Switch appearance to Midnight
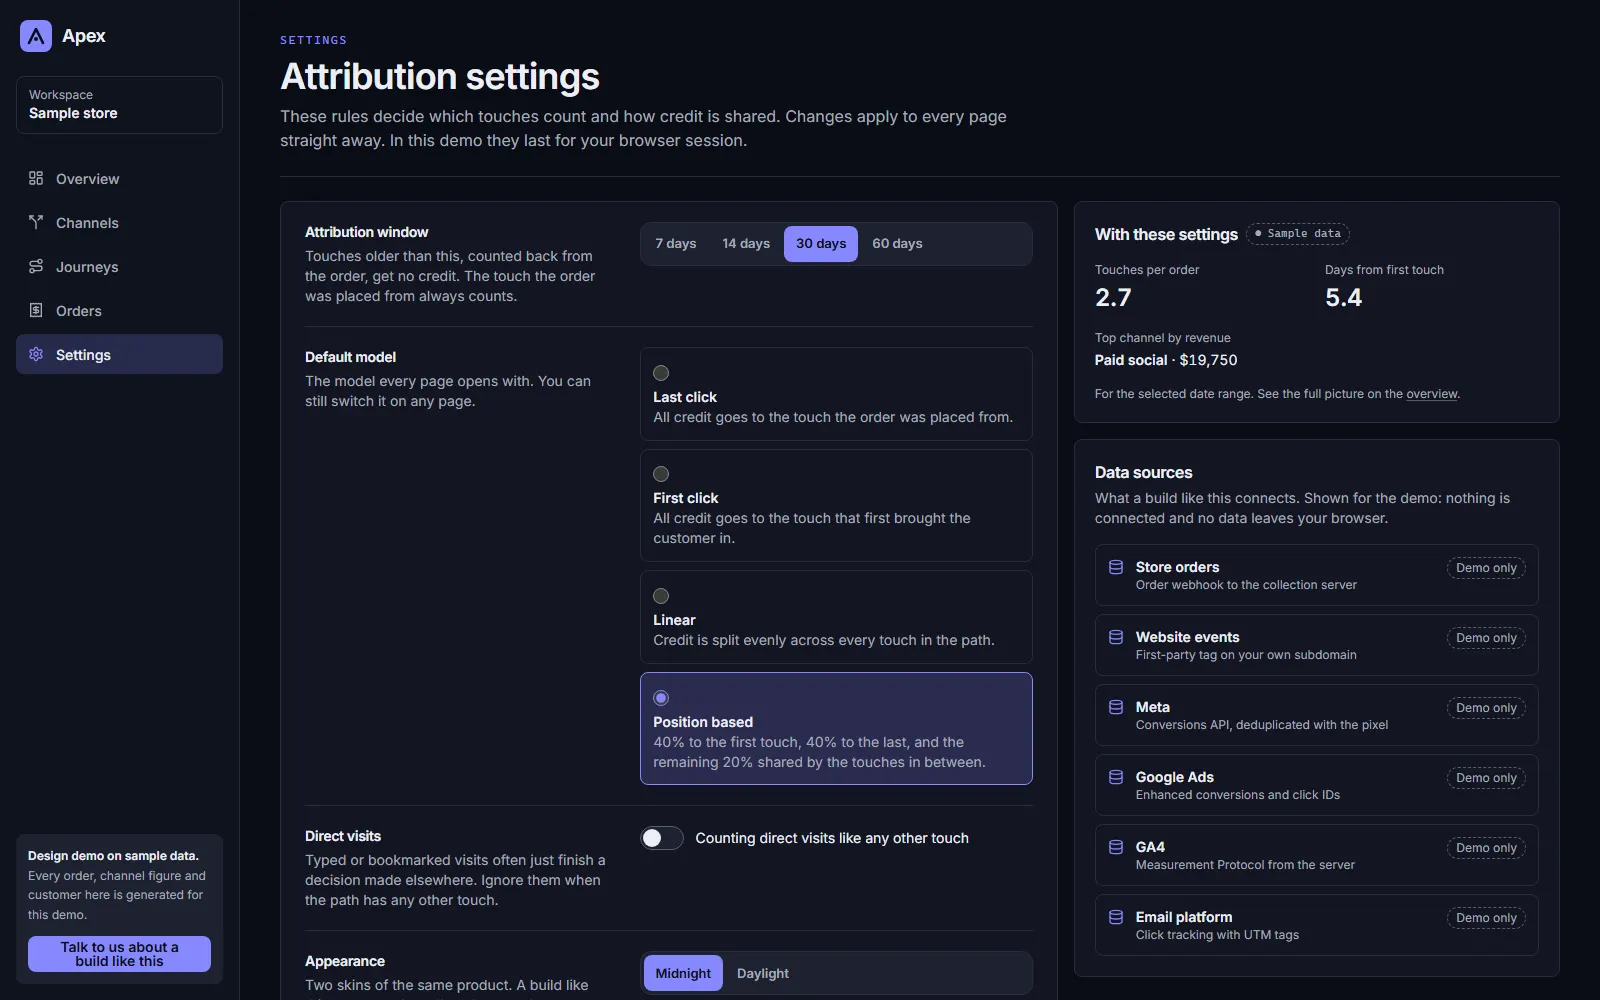1600x1000 pixels. [683, 973]
